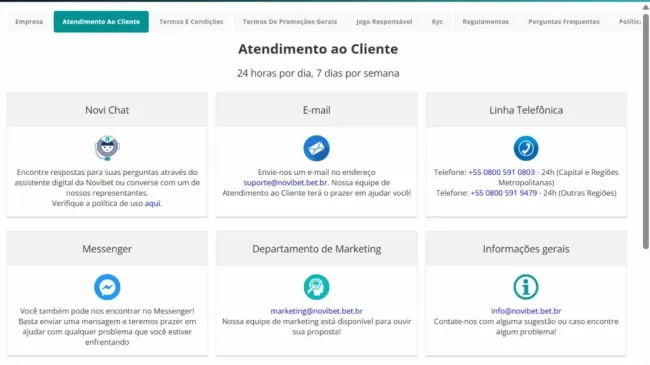
Task: Click the 'Linha Telefônica' card header
Action: (x=526, y=110)
